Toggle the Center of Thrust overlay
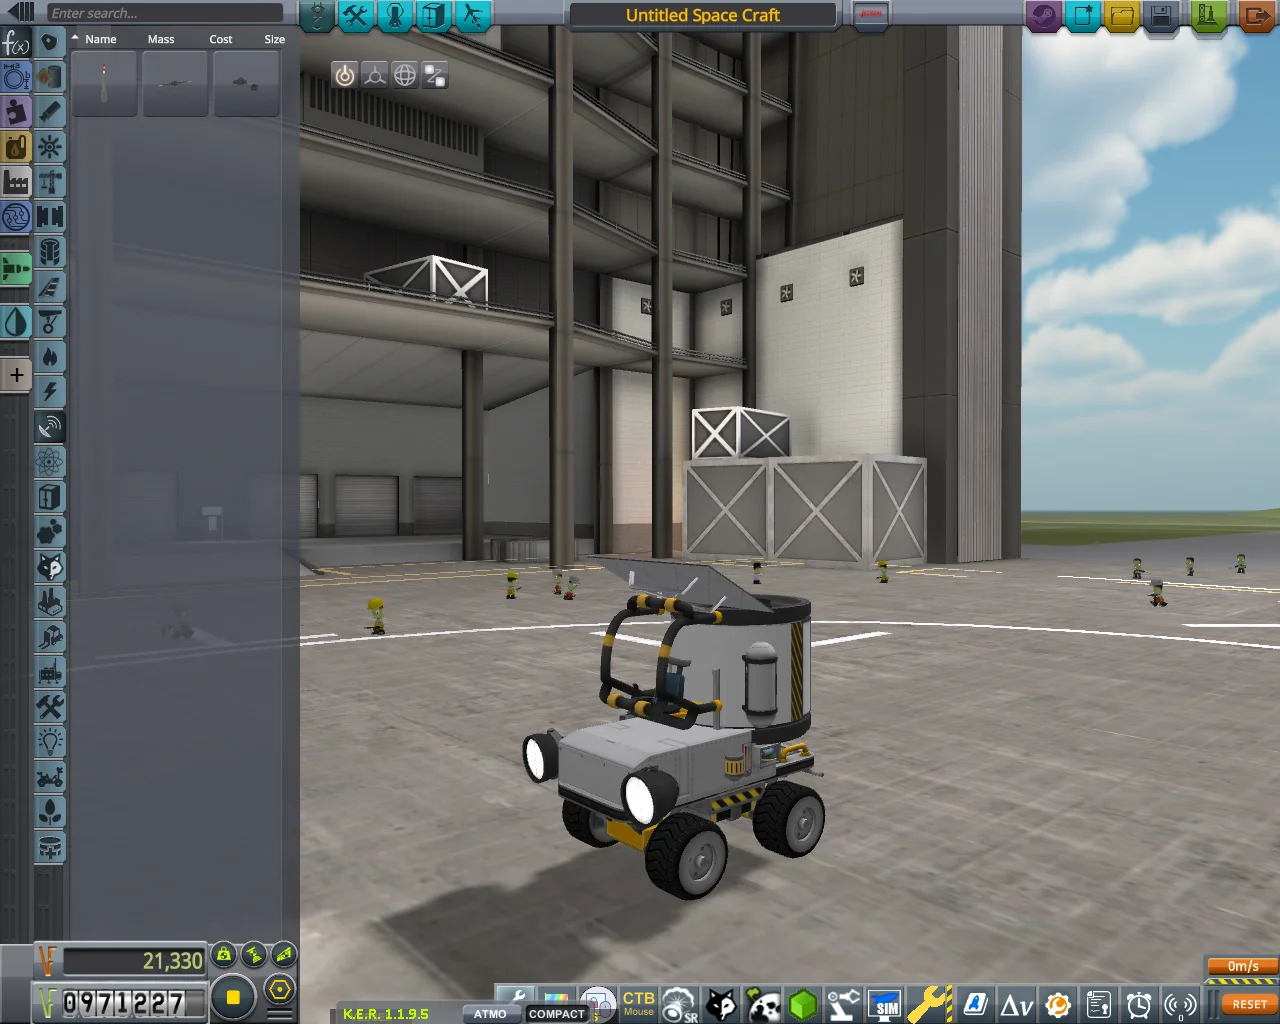Screen dimensions: 1280x1024 [x=254, y=955]
